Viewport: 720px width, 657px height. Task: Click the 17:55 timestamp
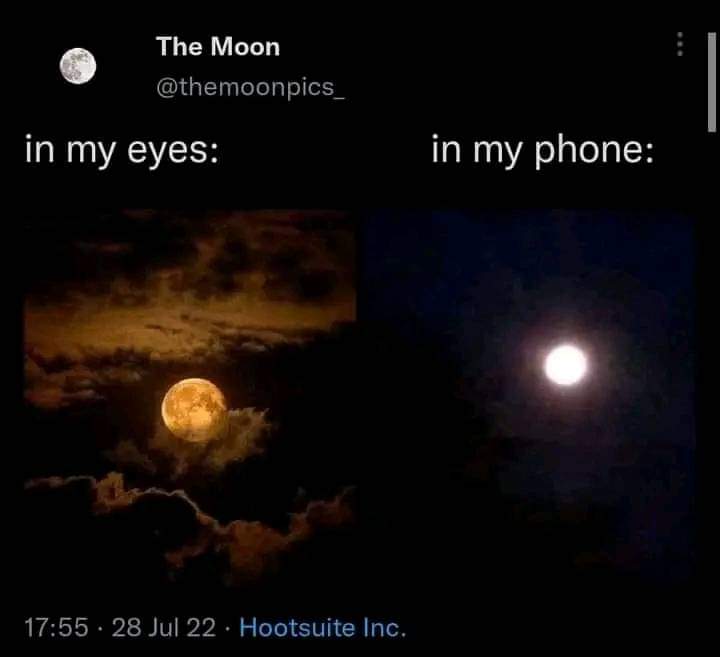(56, 628)
